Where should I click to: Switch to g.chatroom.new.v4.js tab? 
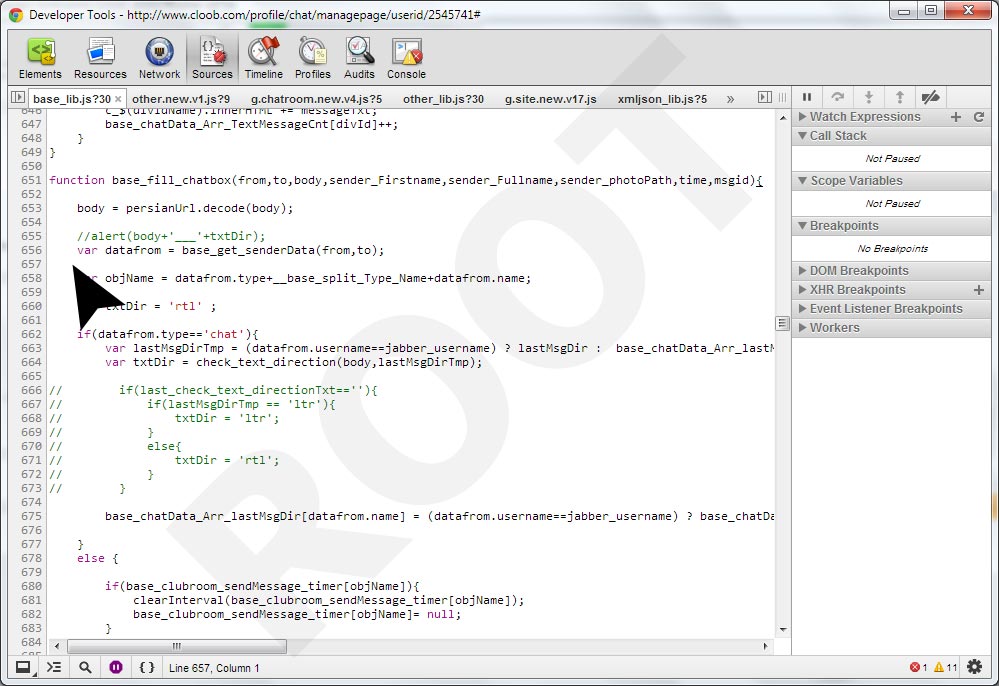(x=316, y=99)
